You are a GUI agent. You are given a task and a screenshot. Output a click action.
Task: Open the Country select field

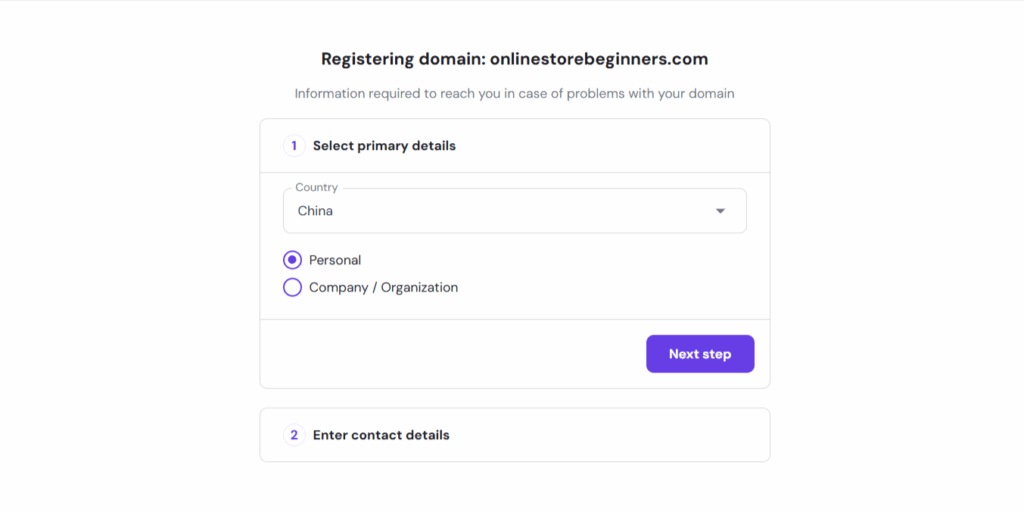[x=514, y=211]
